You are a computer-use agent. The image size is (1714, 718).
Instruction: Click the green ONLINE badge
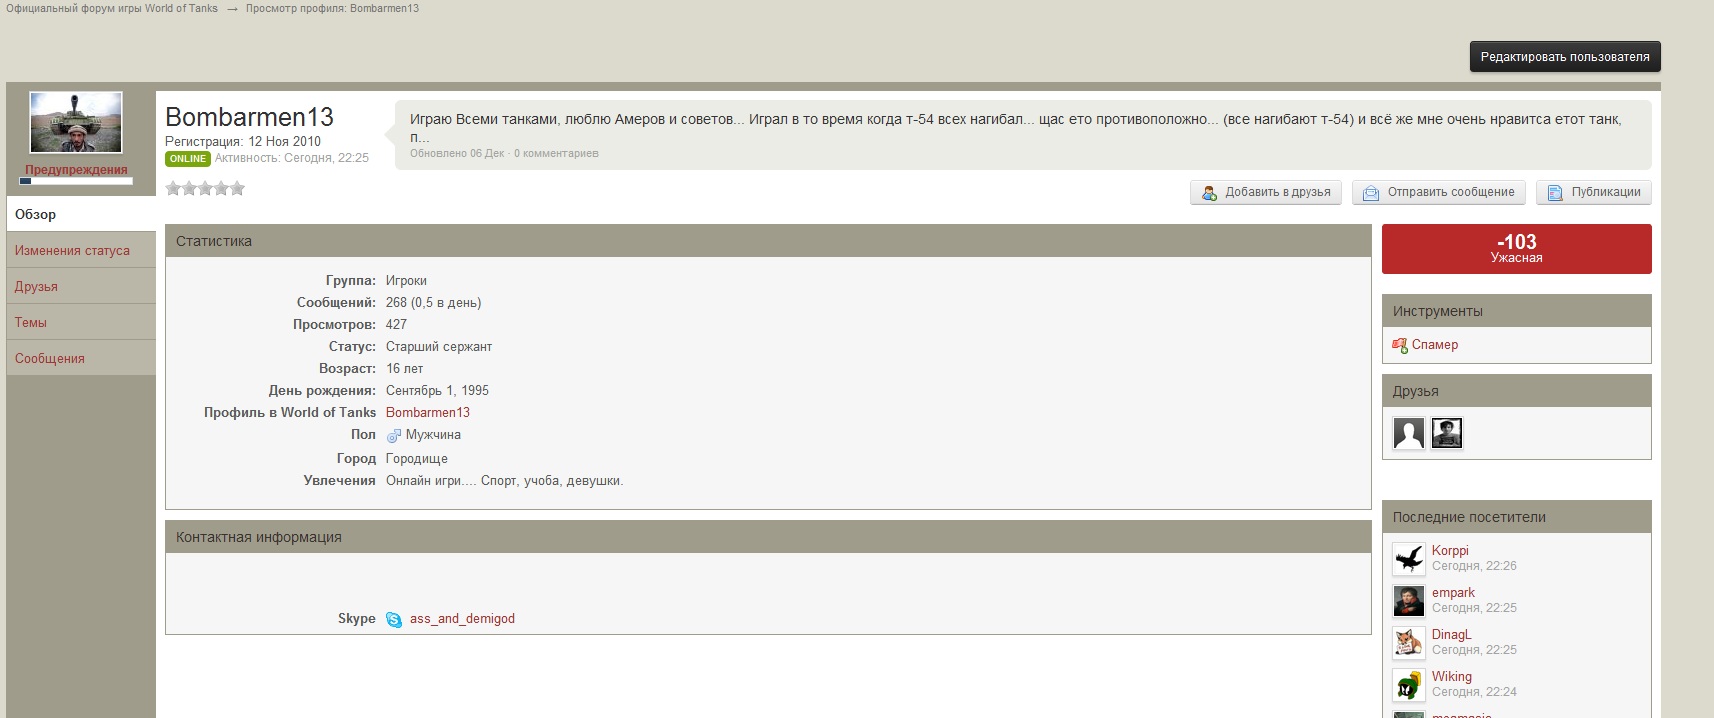(x=188, y=159)
